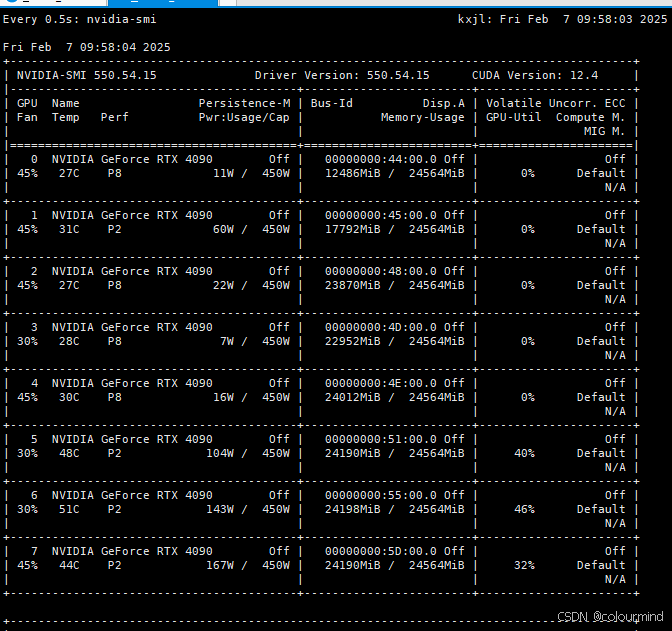
Task: Click the 'Memory-Usage' column header
Action: [423, 117]
